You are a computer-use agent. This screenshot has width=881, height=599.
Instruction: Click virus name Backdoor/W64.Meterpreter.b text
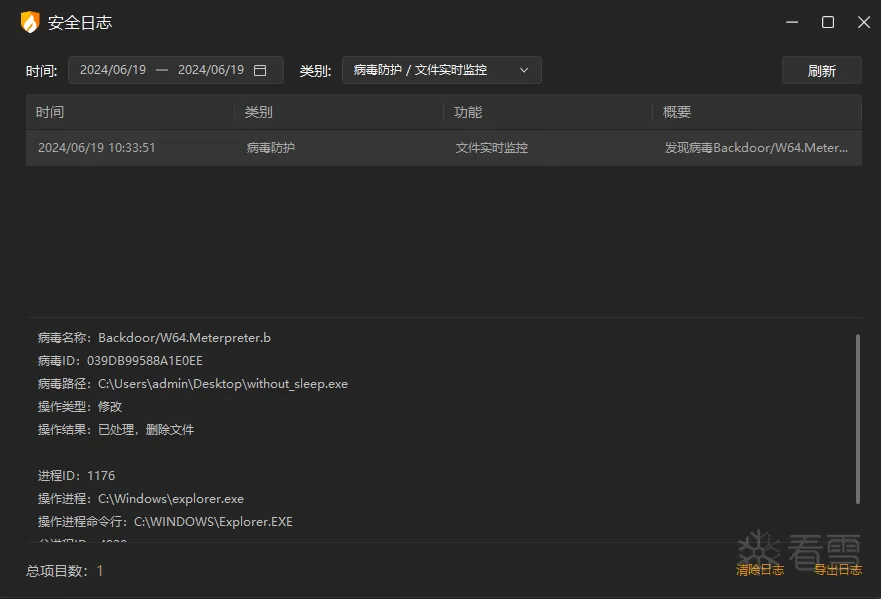tap(184, 338)
